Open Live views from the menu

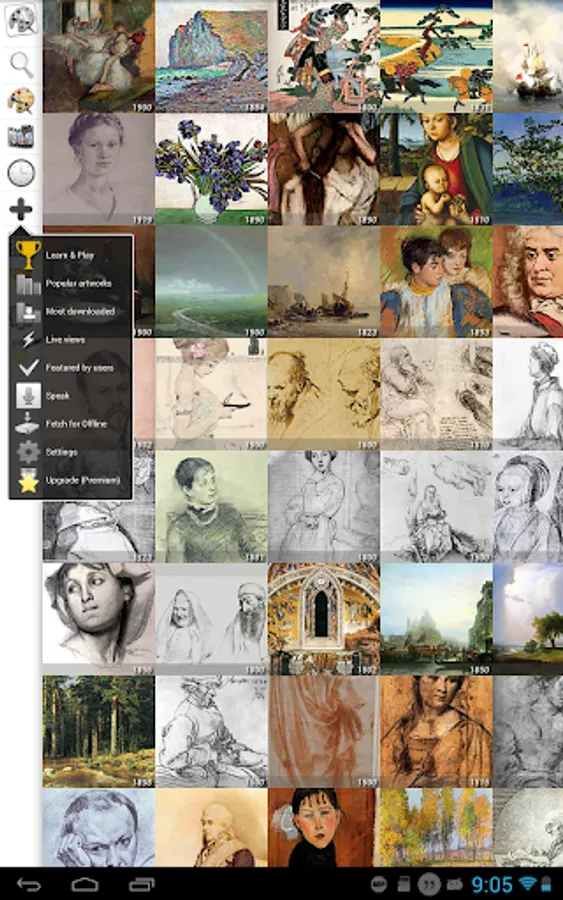[71, 339]
